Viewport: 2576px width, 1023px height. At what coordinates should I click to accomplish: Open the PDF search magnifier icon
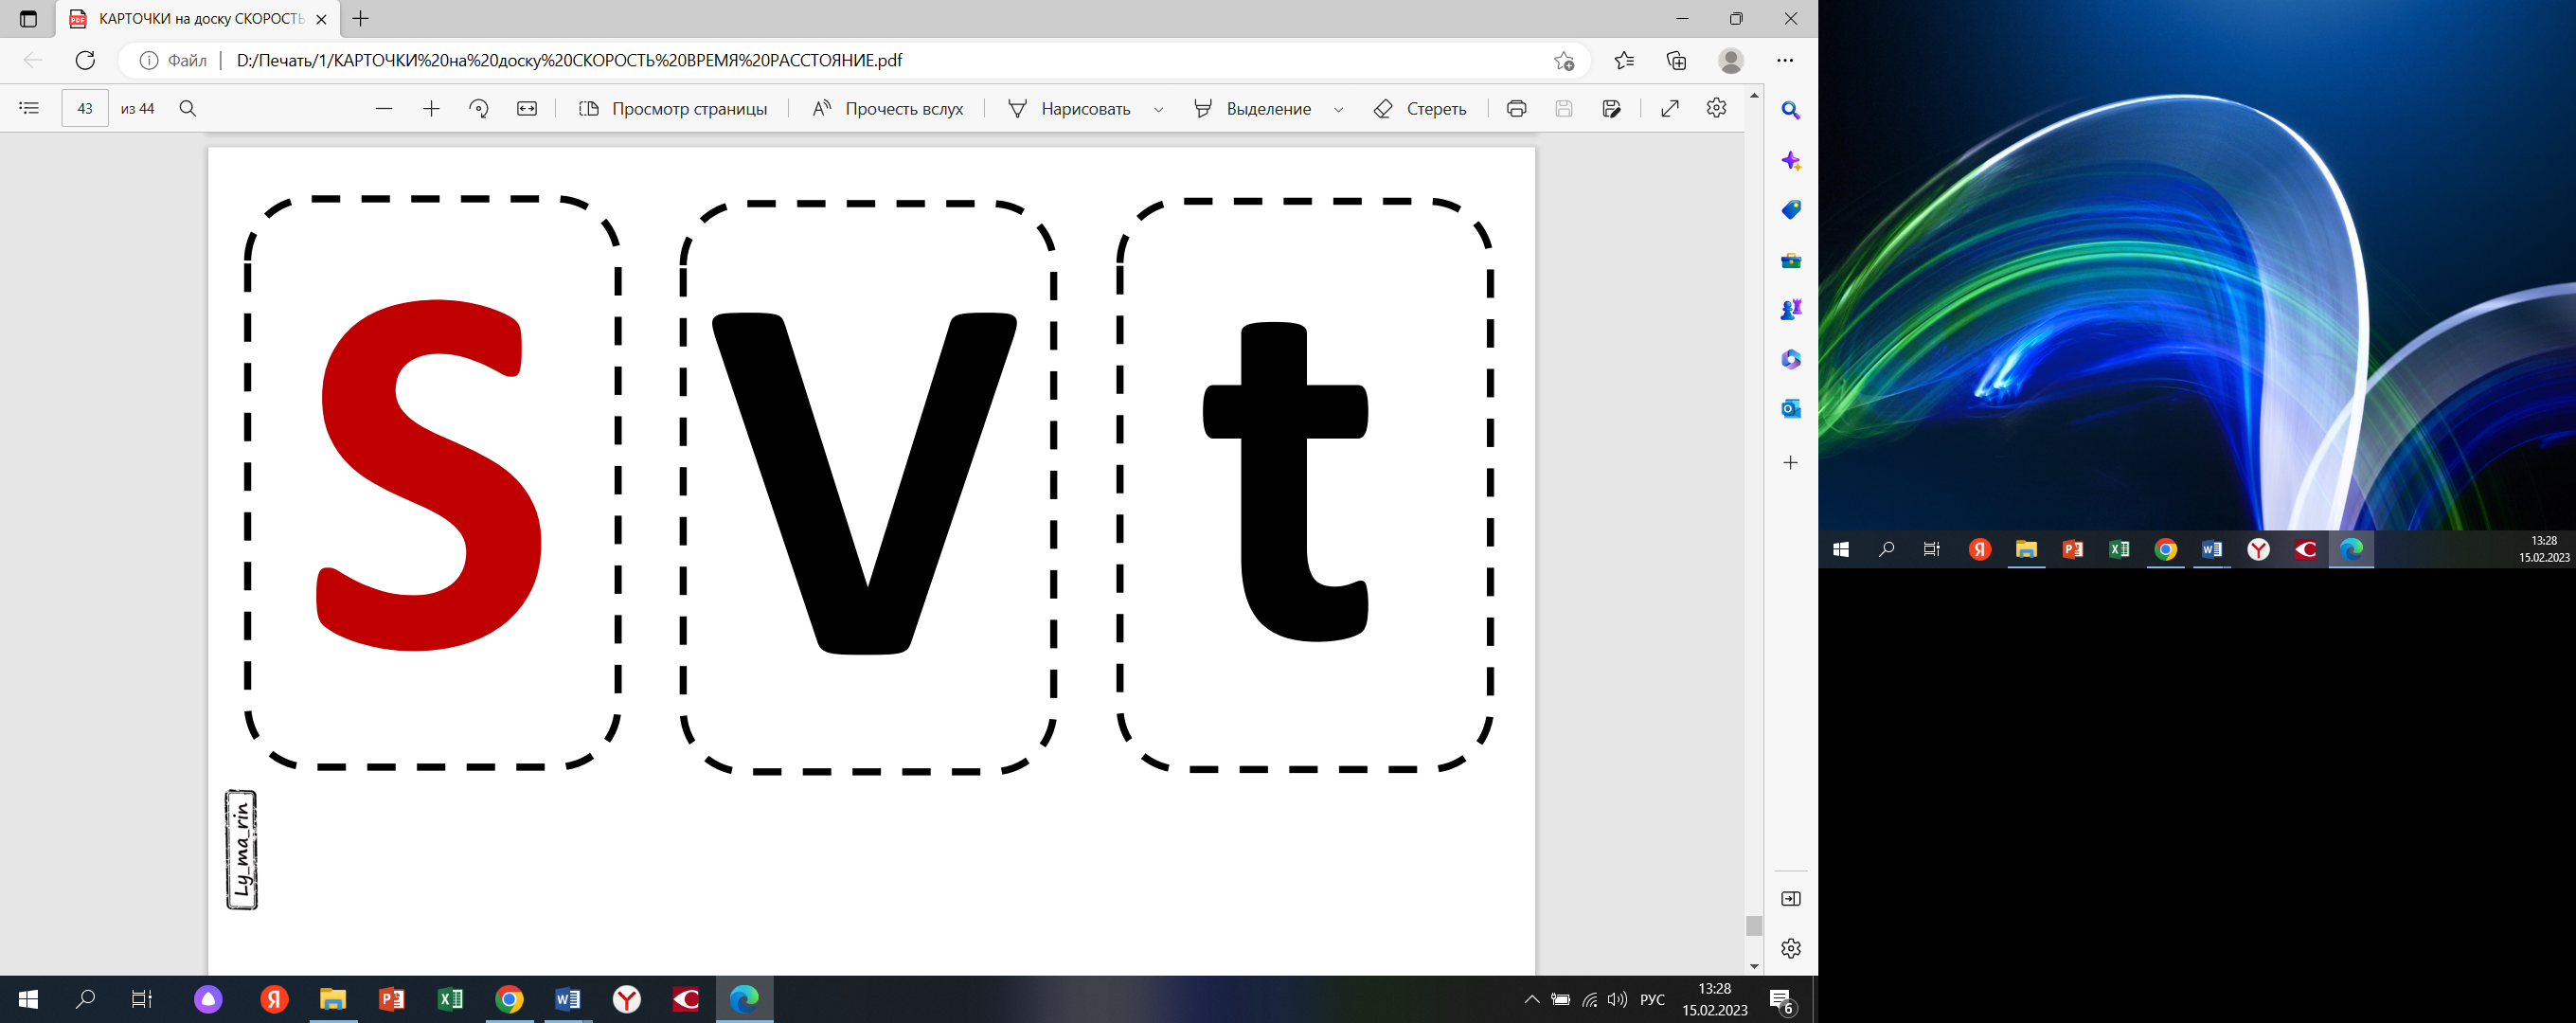[x=188, y=108]
